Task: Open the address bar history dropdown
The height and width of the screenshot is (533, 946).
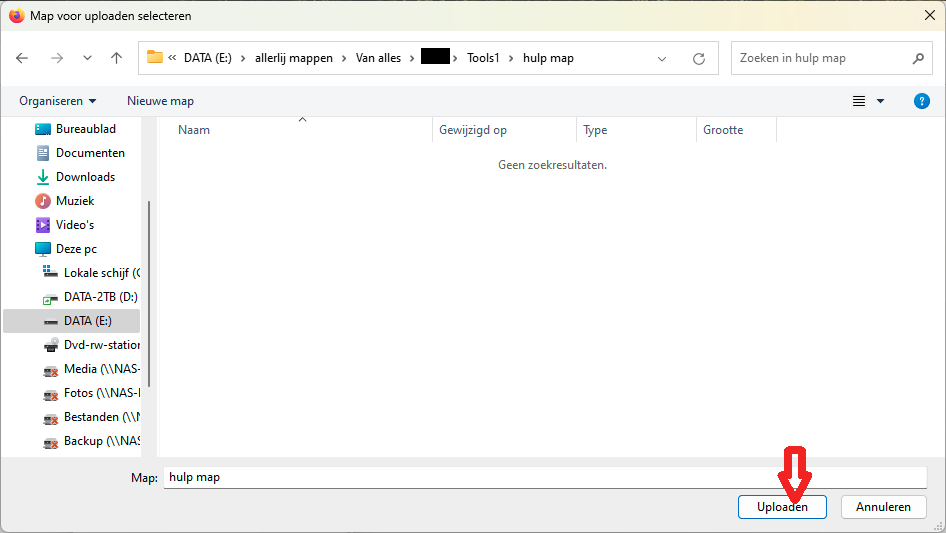Action: [662, 58]
